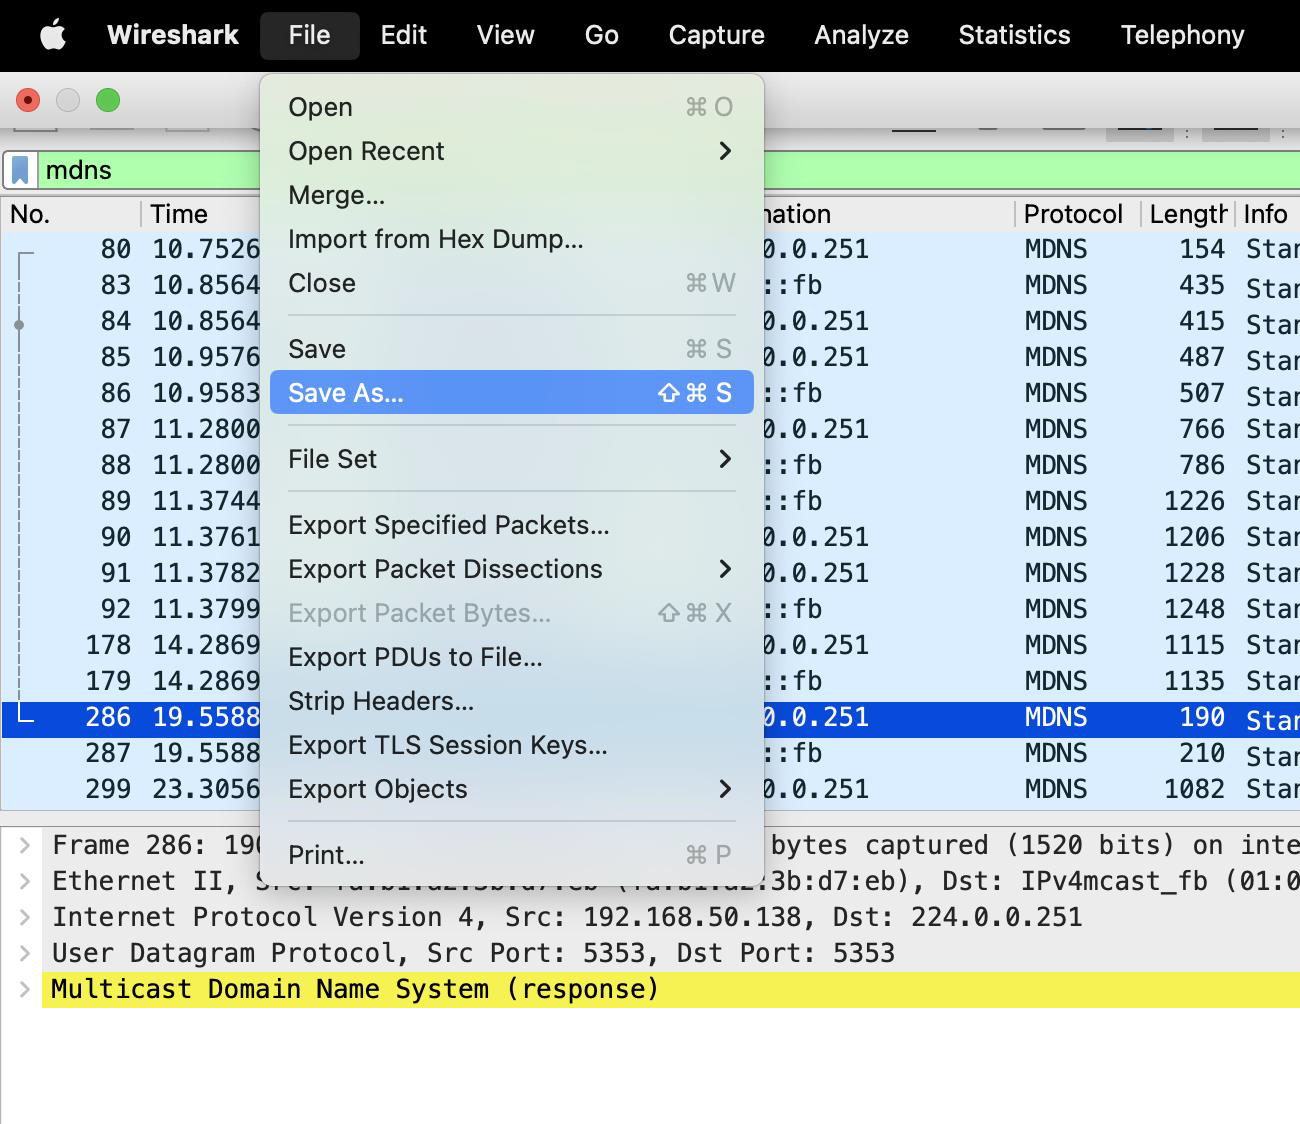Select Export Specified Packets…

[448, 525]
